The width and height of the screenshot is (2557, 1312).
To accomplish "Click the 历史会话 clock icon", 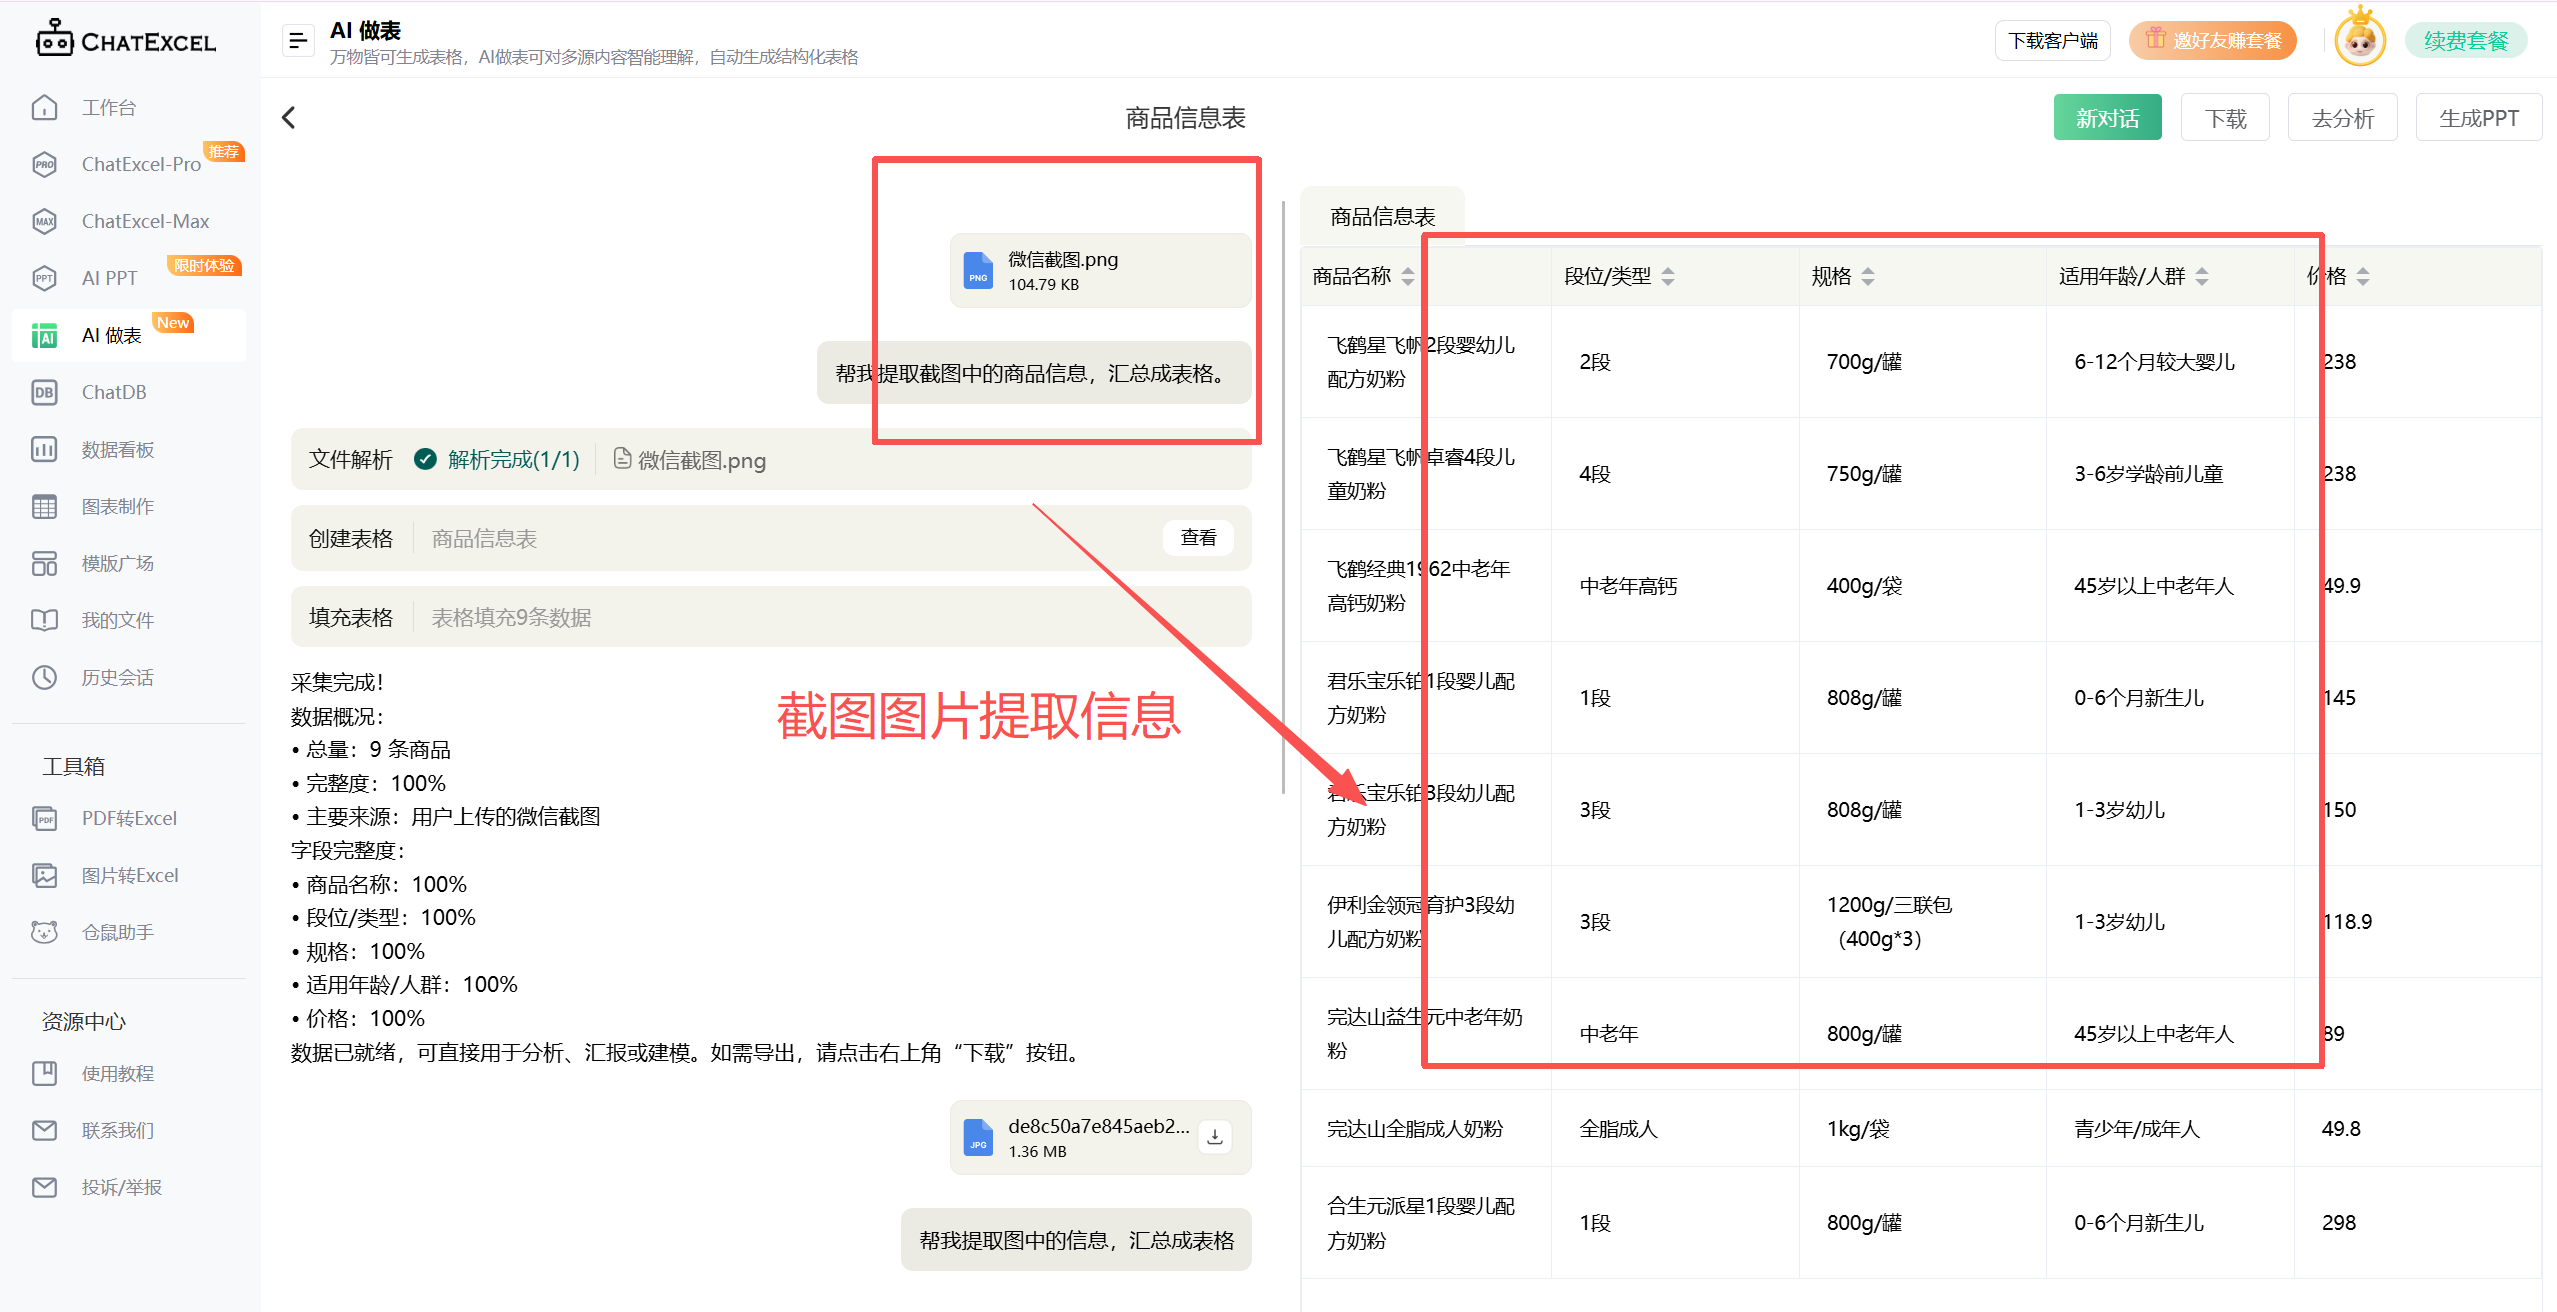I will coord(45,677).
